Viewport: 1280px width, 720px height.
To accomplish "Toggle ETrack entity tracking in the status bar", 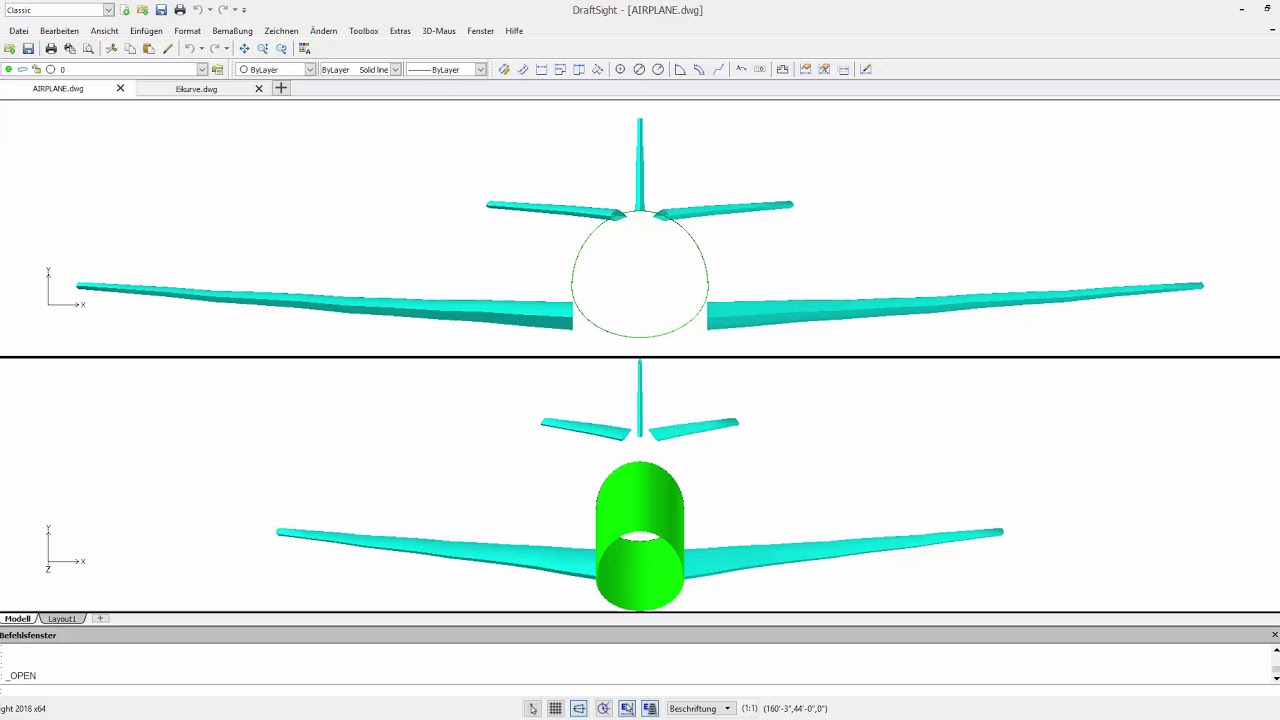I will (x=650, y=708).
